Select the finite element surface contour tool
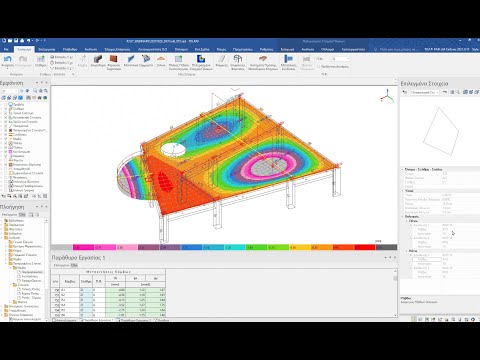 (201, 62)
